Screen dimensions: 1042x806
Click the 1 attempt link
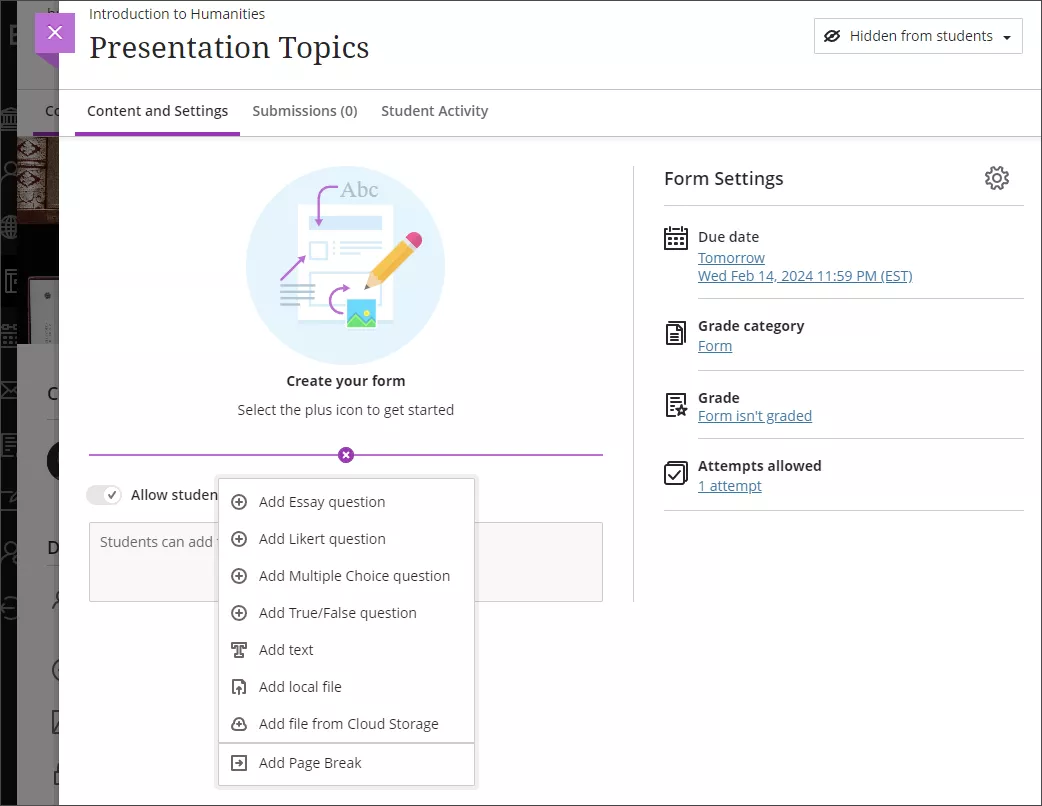coord(730,485)
